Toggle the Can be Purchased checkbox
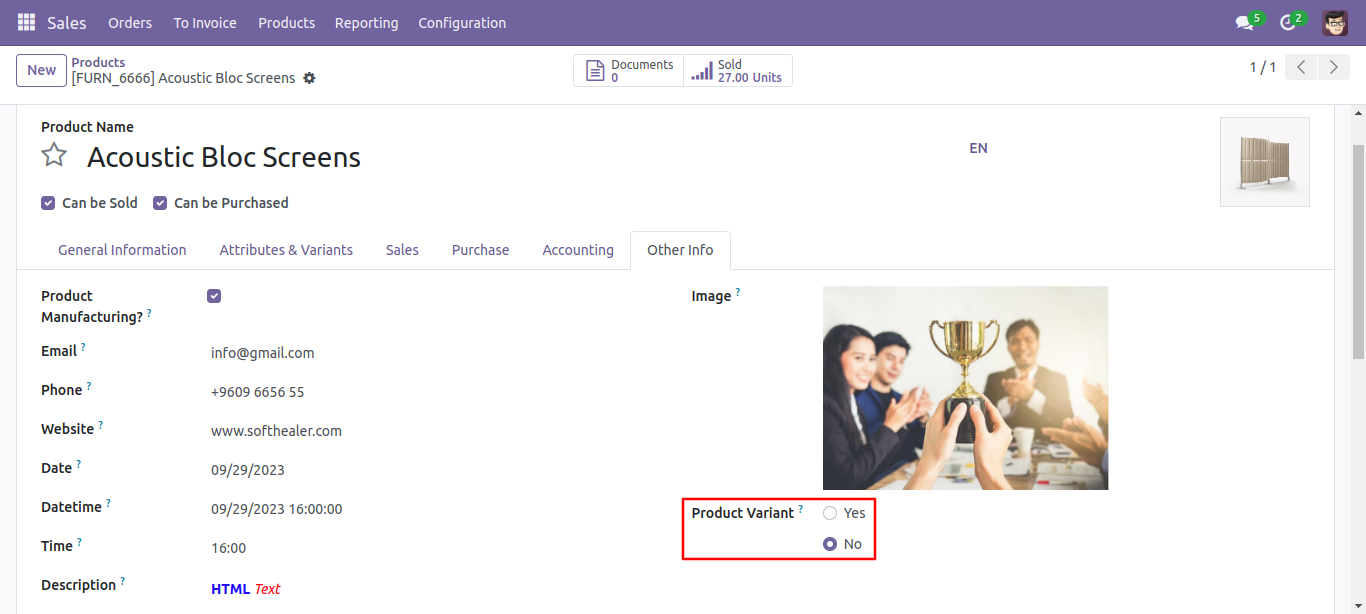The image size is (1366, 614). coord(160,203)
